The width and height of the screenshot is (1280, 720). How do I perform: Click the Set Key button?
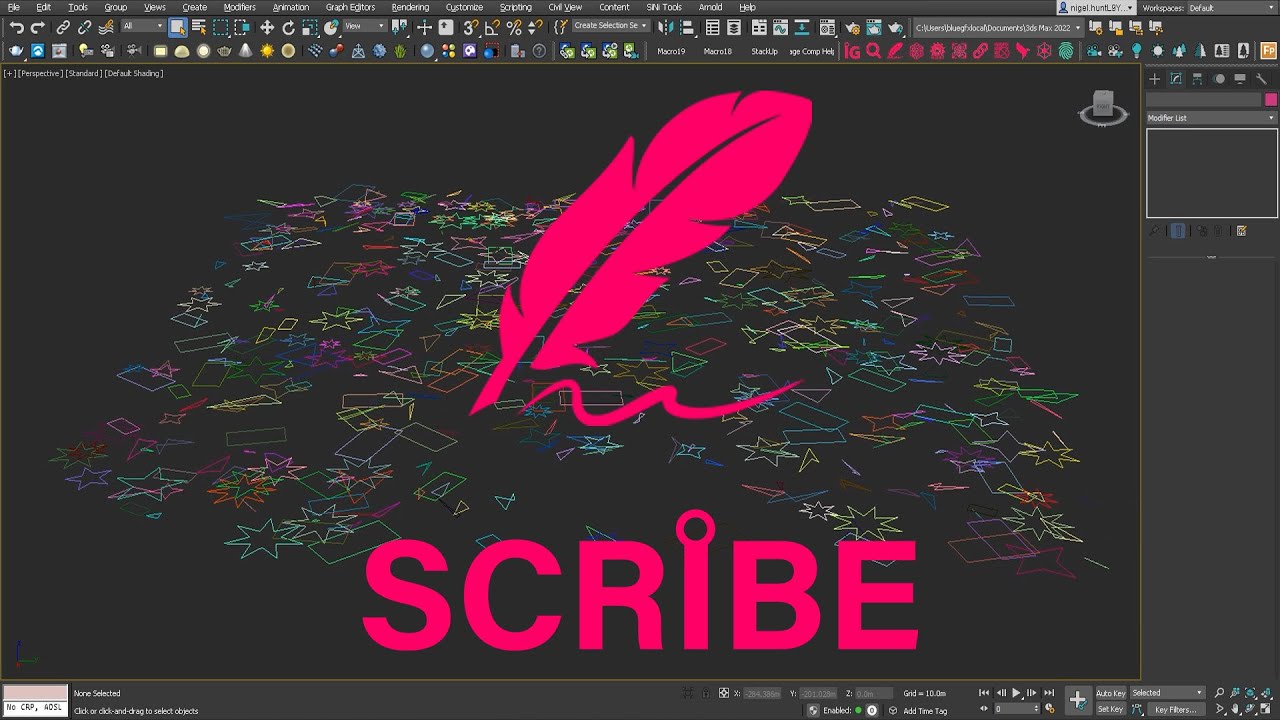1110,710
